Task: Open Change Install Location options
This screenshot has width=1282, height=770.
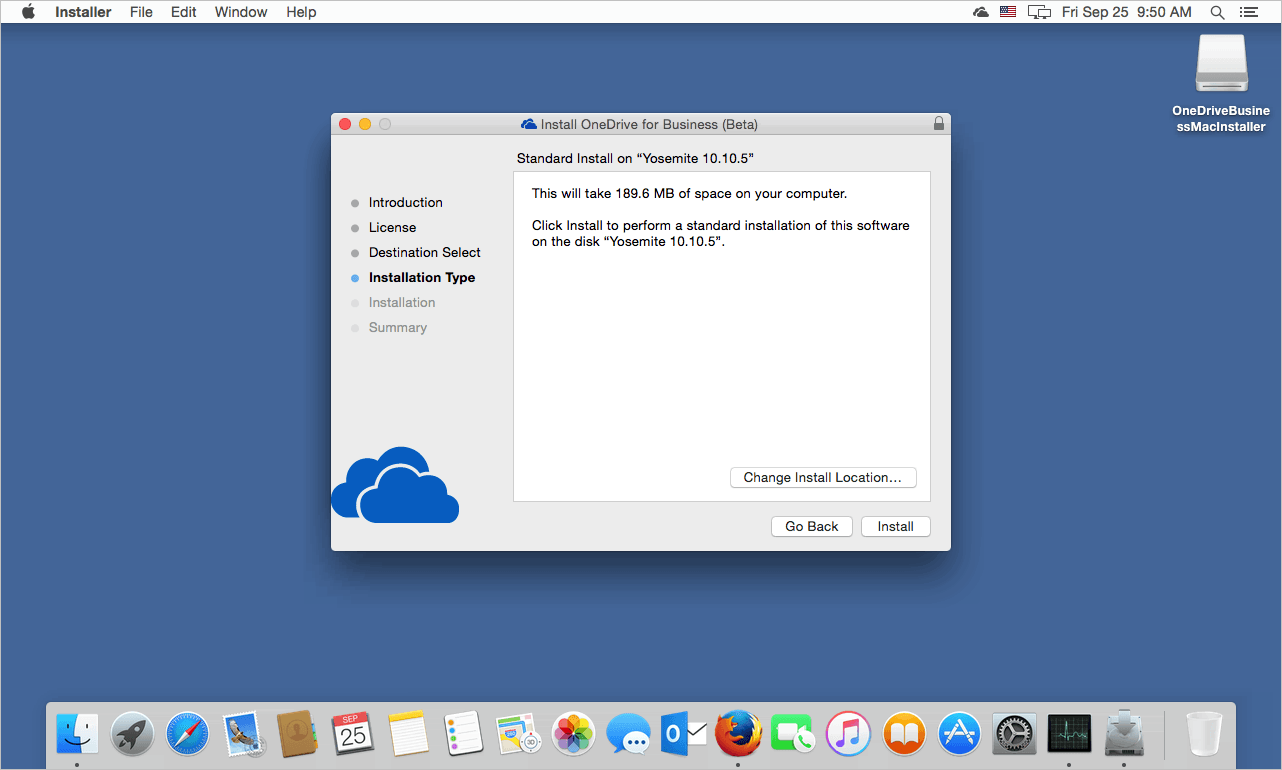Action: (823, 477)
